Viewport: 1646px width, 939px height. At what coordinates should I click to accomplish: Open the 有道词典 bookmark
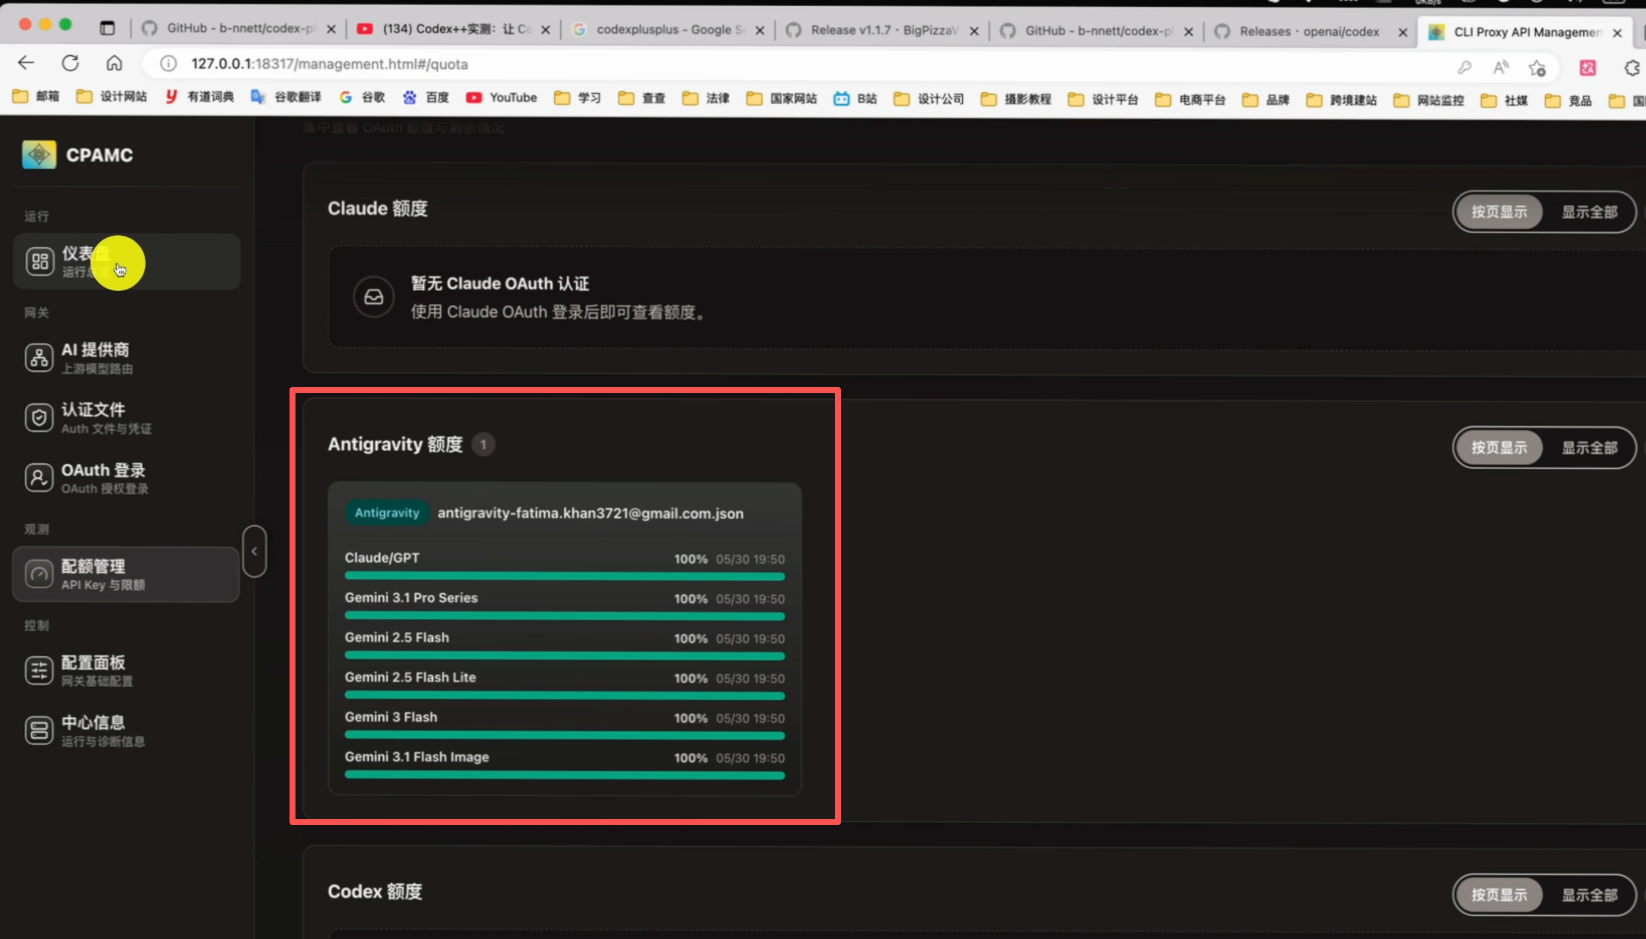click(198, 97)
